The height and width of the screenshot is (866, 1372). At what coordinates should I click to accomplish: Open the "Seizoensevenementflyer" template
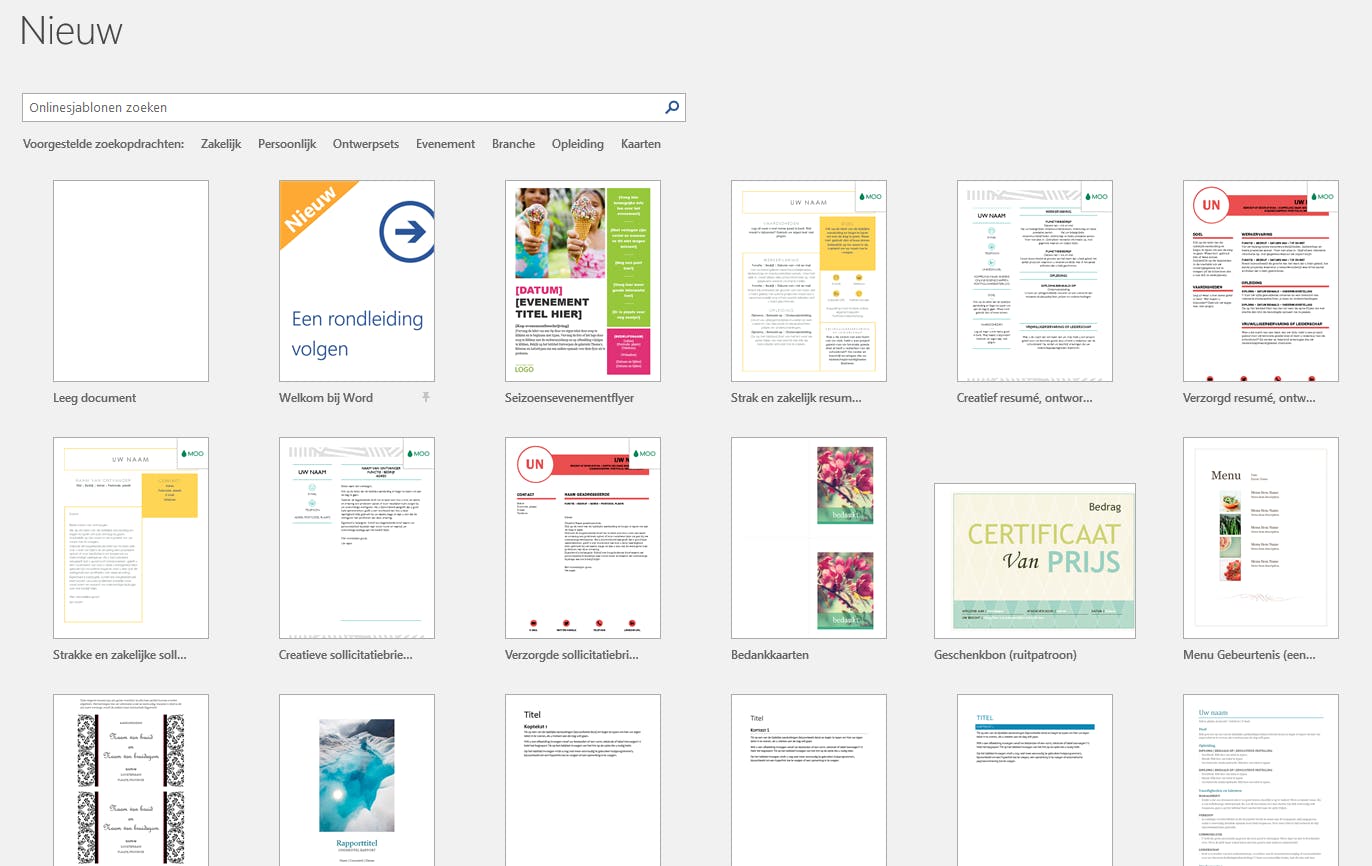point(582,280)
